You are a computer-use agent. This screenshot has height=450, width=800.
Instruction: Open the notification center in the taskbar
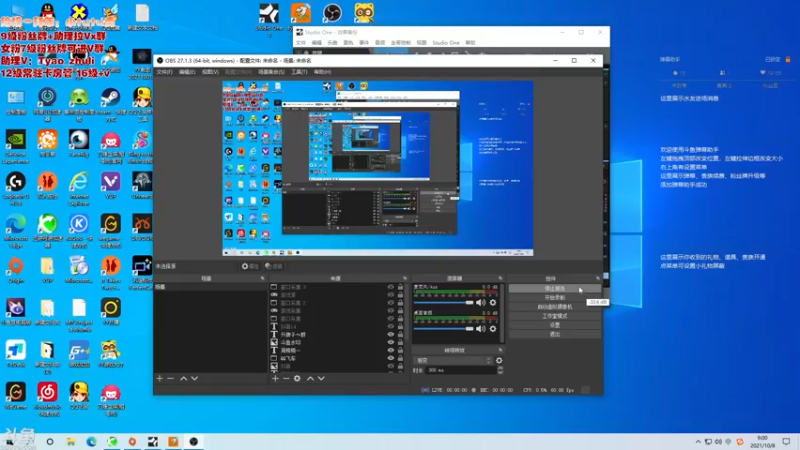(786, 442)
